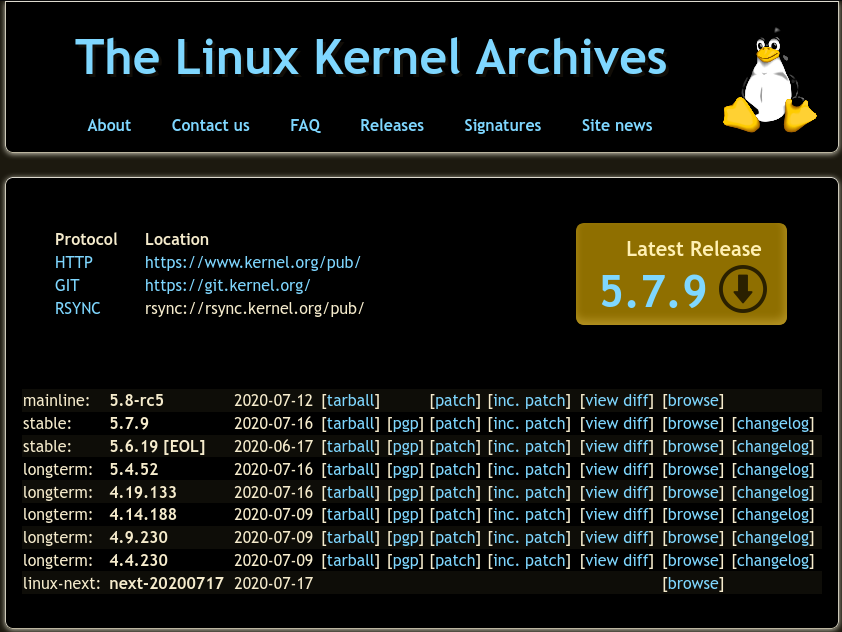
Task: Select the 2020-06-17 release date
Action: point(273,446)
